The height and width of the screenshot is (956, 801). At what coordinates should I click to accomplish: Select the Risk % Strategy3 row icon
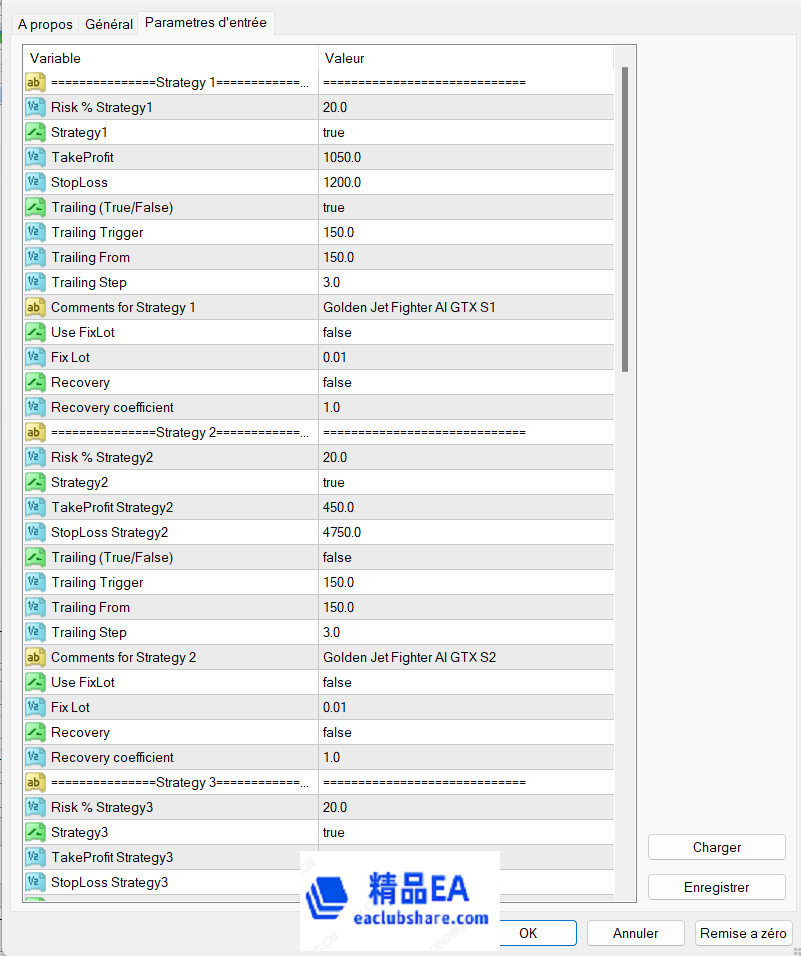coord(35,807)
